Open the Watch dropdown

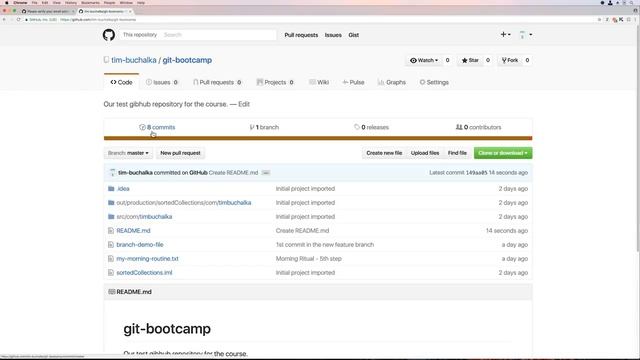pyautogui.click(x=424, y=60)
